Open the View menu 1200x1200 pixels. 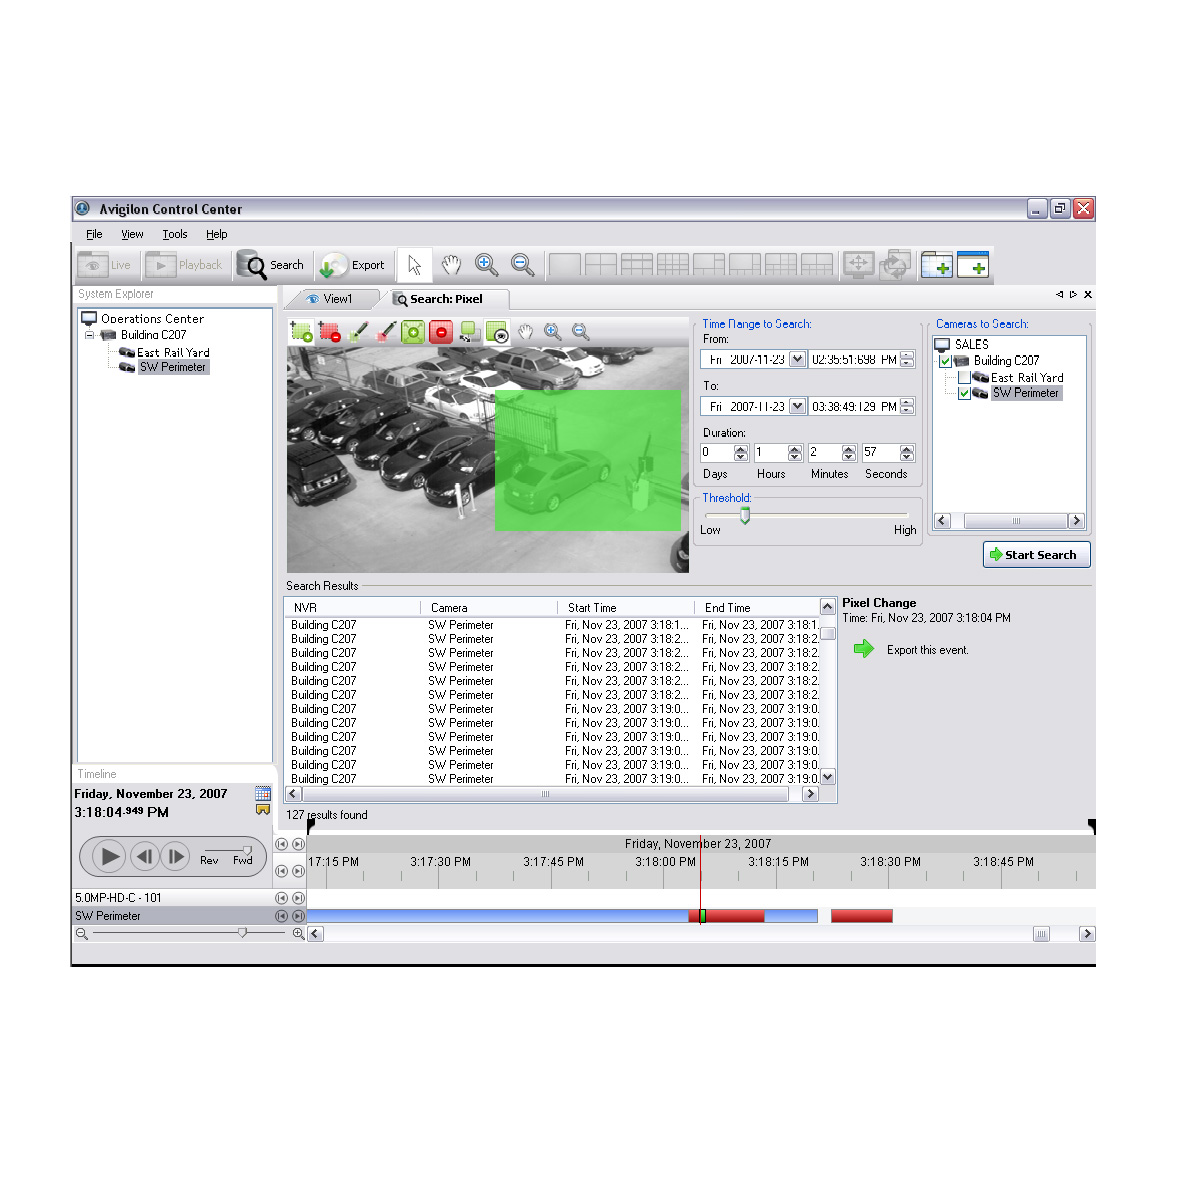click(132, 234)
